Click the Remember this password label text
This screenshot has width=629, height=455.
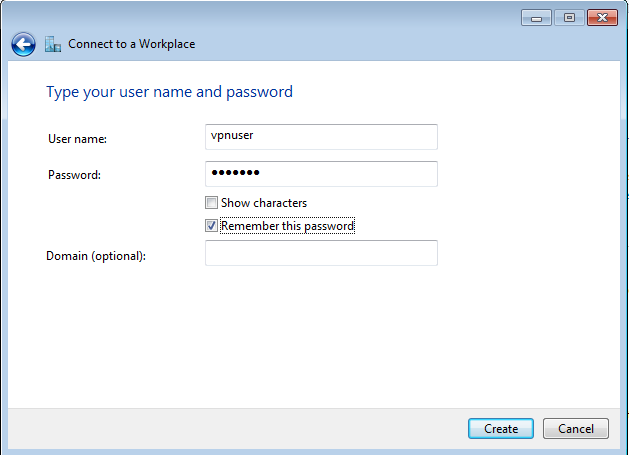tap(287, 226)
